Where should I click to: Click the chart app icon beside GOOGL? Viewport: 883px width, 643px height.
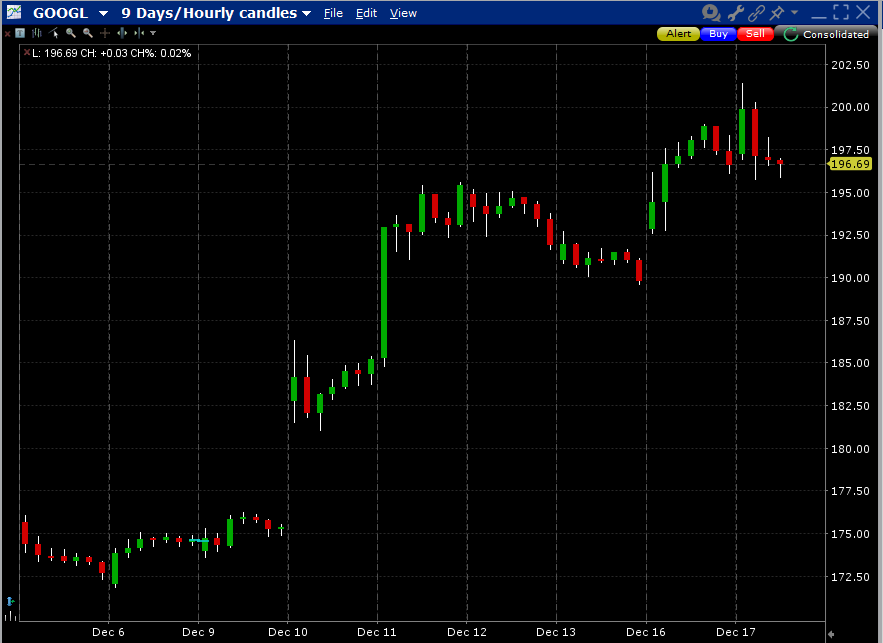(14, 12)
